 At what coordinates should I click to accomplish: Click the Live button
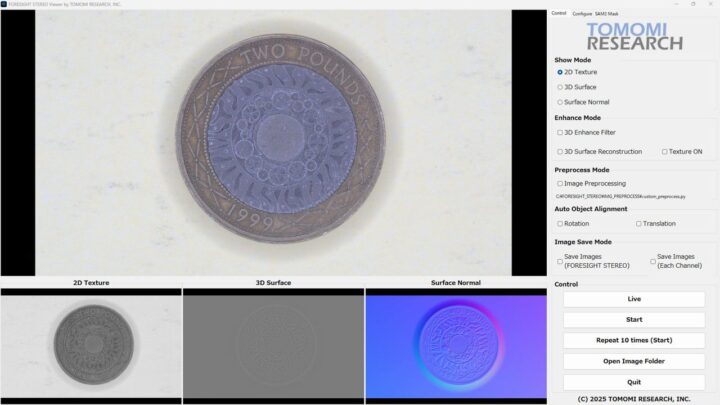tap(634, 299)
